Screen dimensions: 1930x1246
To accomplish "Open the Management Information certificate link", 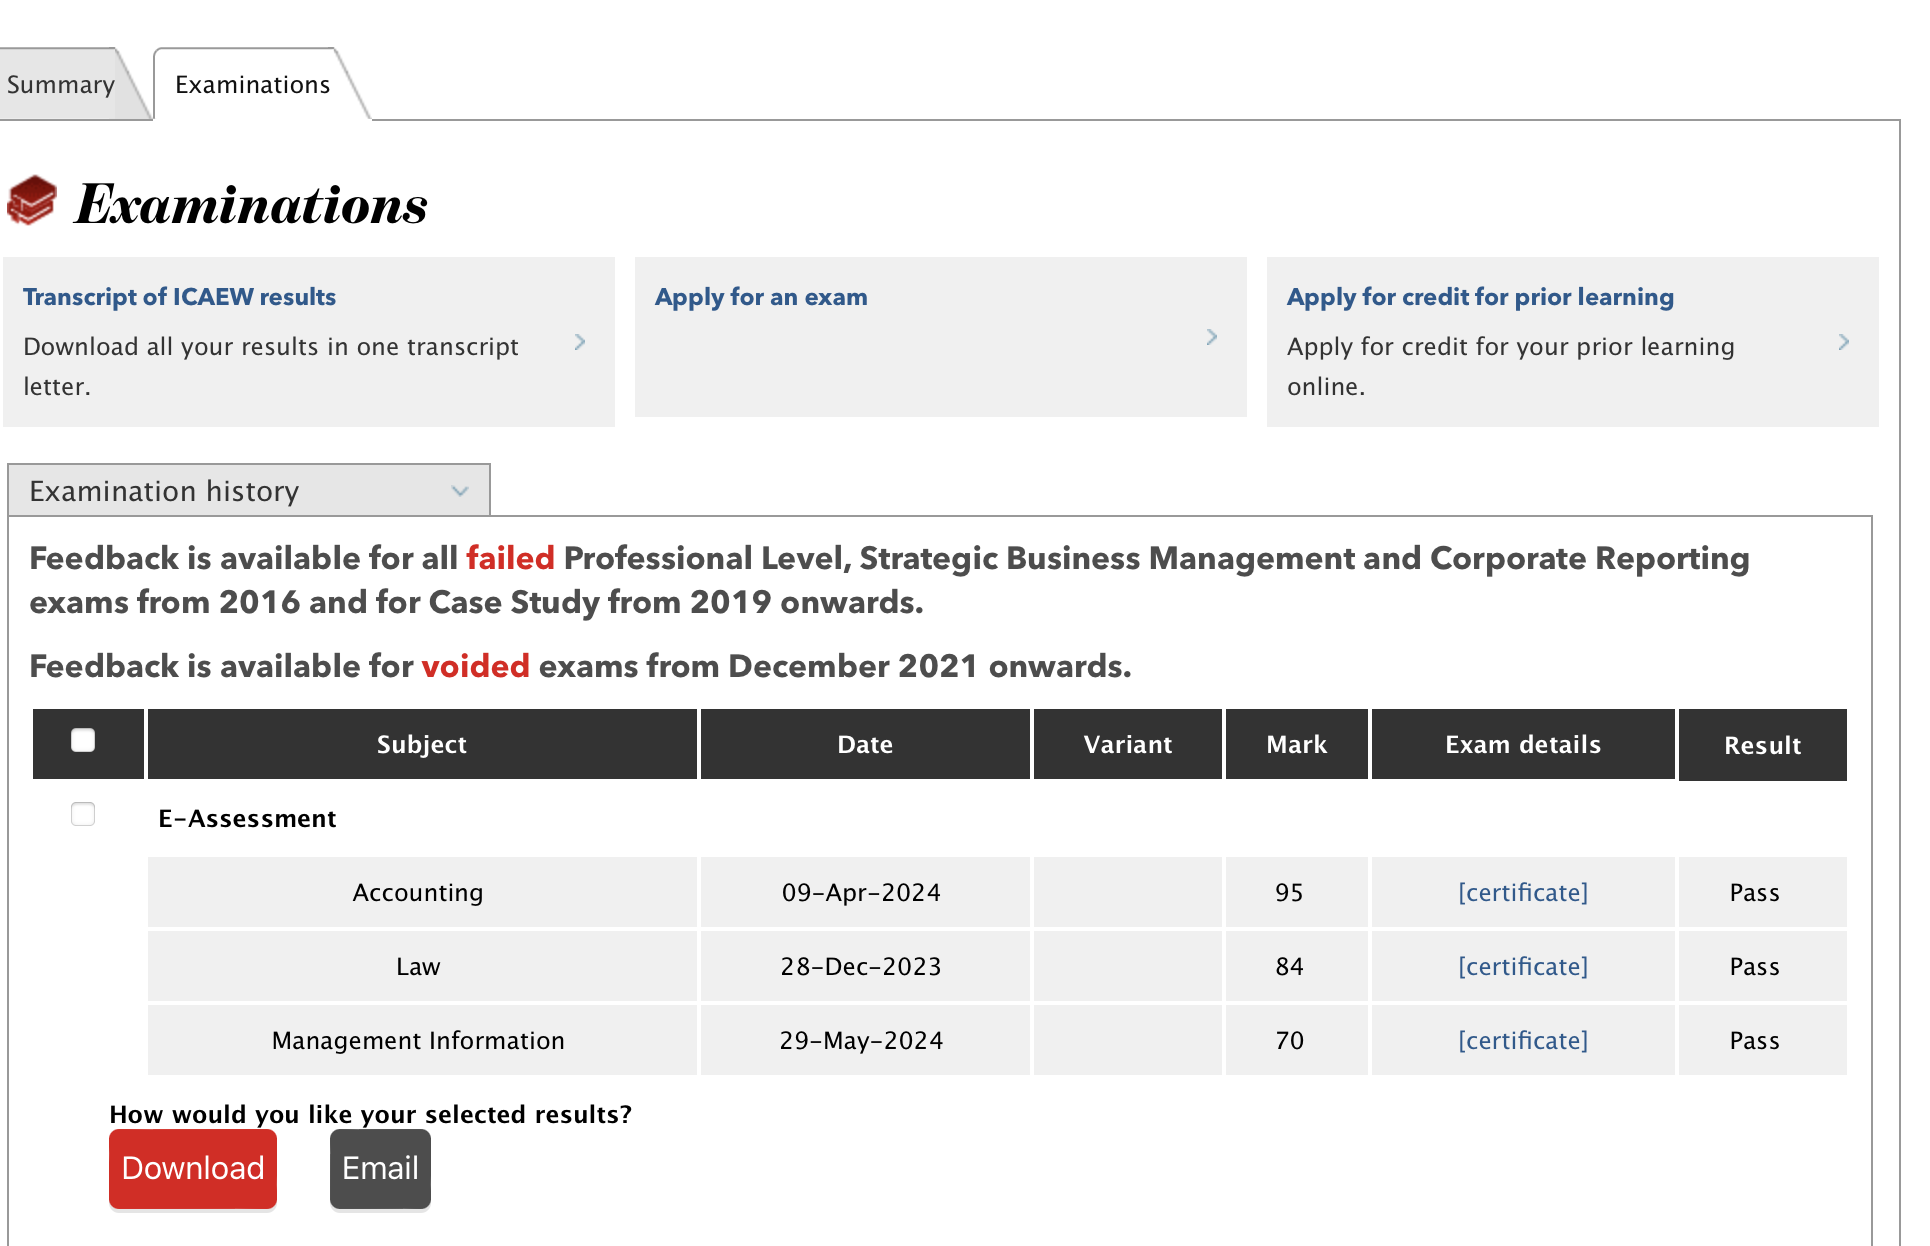I will [1522, 1040].
